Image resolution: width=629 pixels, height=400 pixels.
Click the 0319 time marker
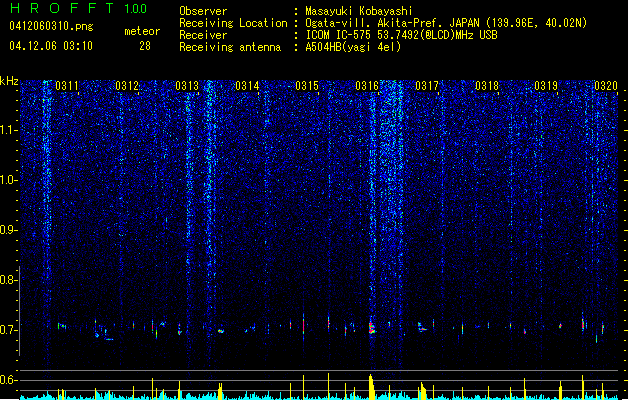coord(546,85)
